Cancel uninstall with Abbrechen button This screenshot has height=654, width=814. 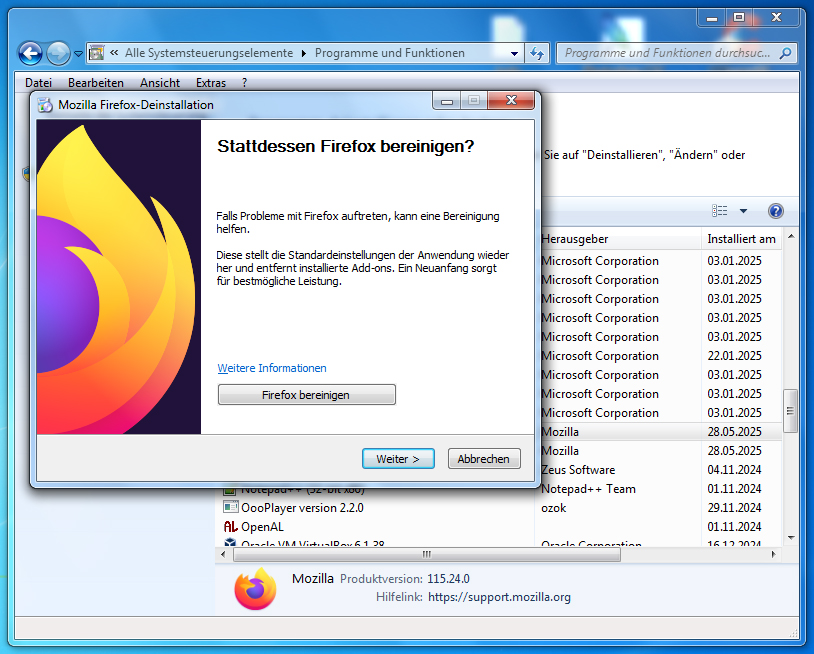click(484, 459)
